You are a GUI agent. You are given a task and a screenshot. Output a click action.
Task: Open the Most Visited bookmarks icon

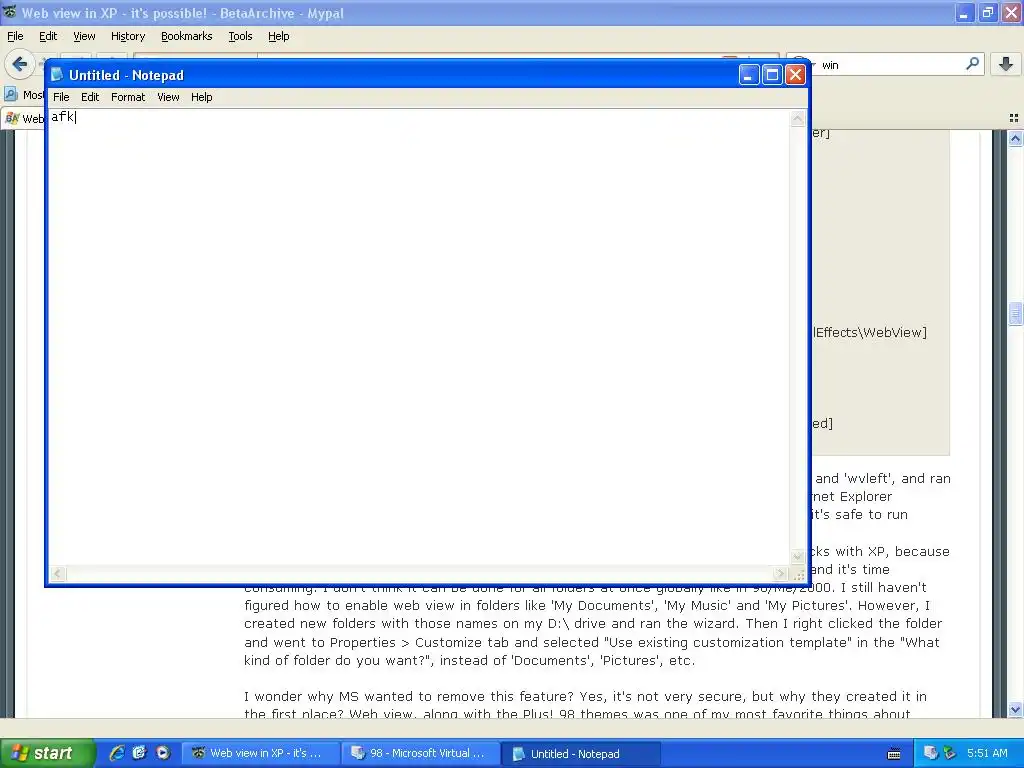point(11,95)
